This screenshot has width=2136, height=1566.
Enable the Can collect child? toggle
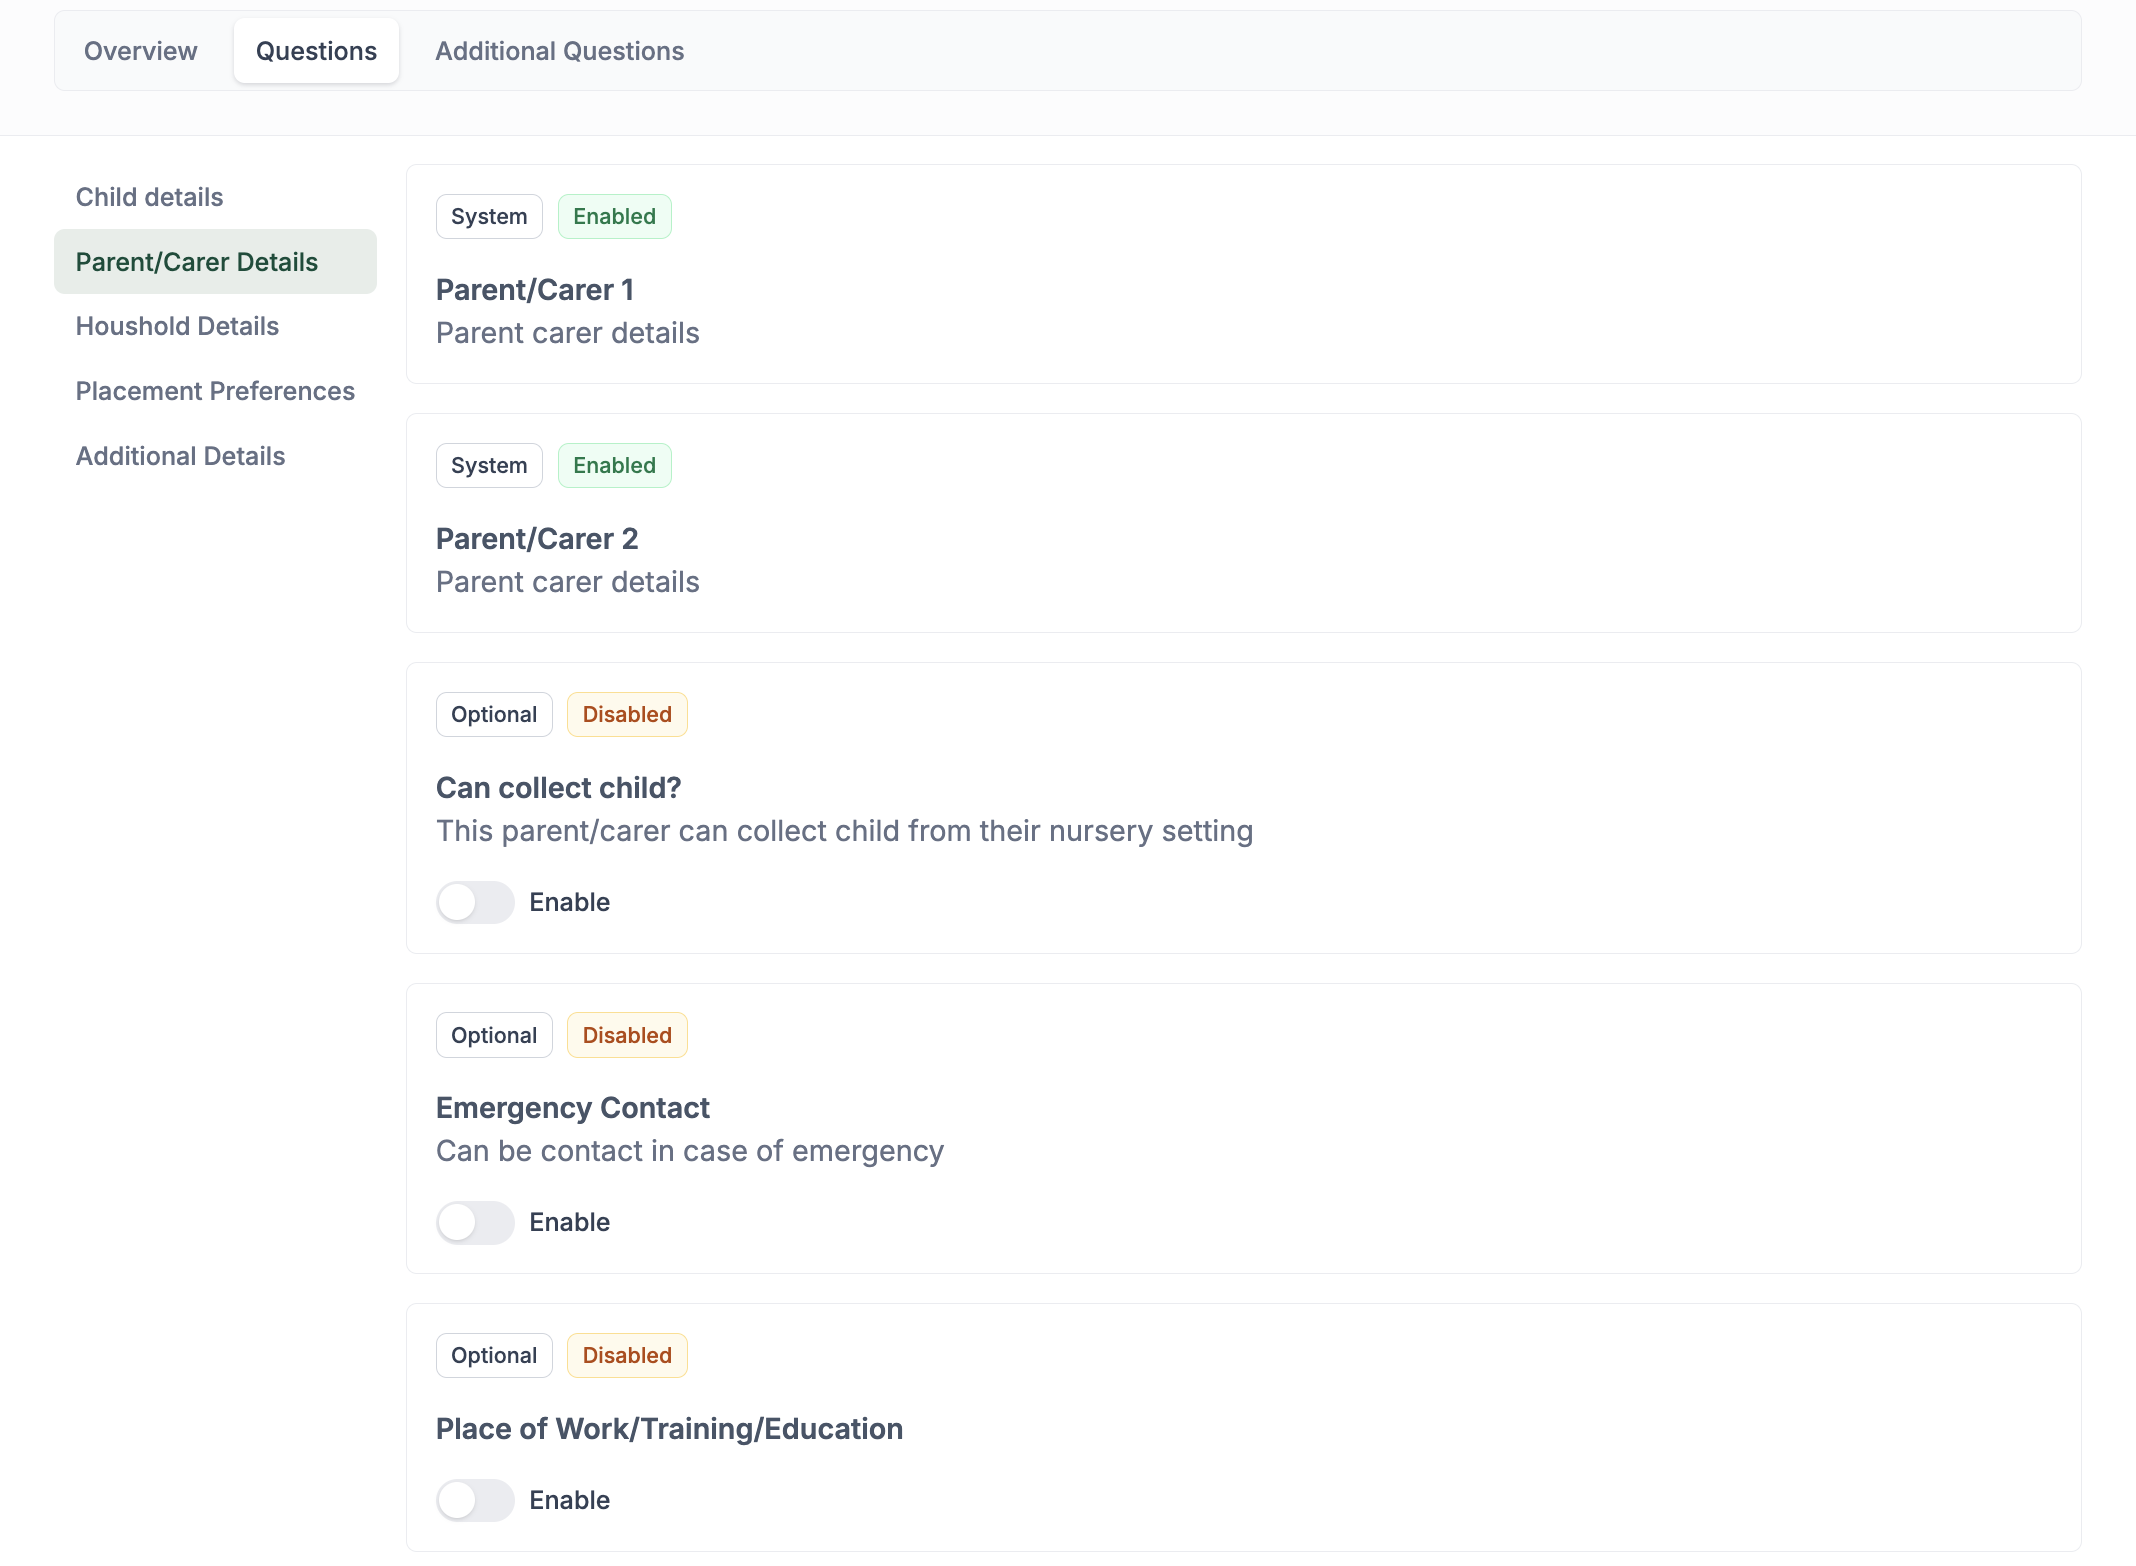pyautogui.click(x=475, y=902)
